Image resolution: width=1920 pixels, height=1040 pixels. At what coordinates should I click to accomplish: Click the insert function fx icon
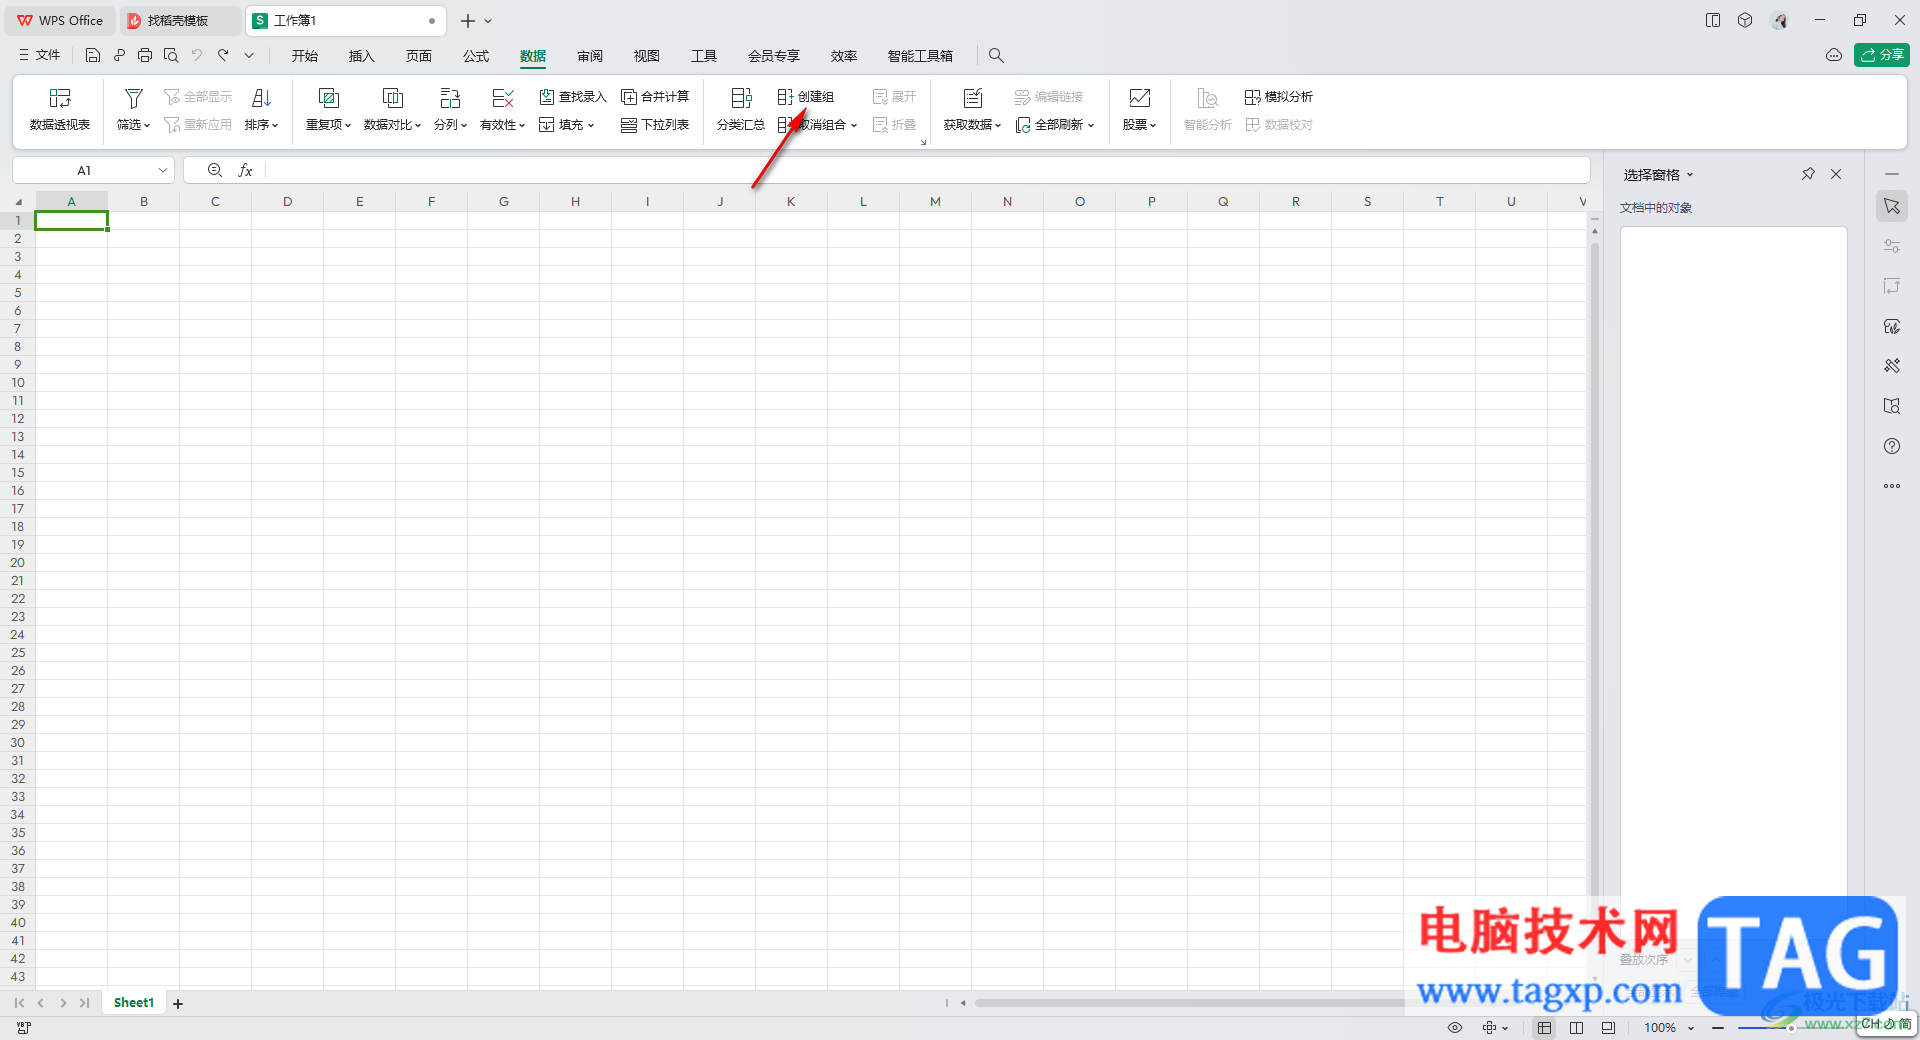245,170
